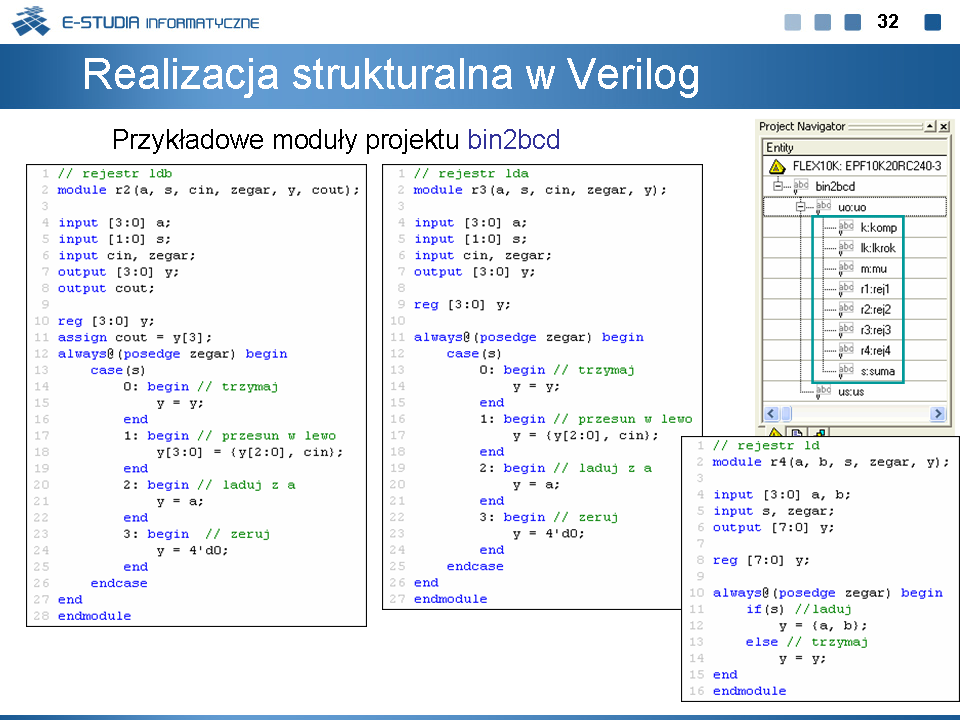The height and width of the screenshot is (720, 960).
Task: Click the line 'assign cout = y[3];'
Action: point(135,337)
